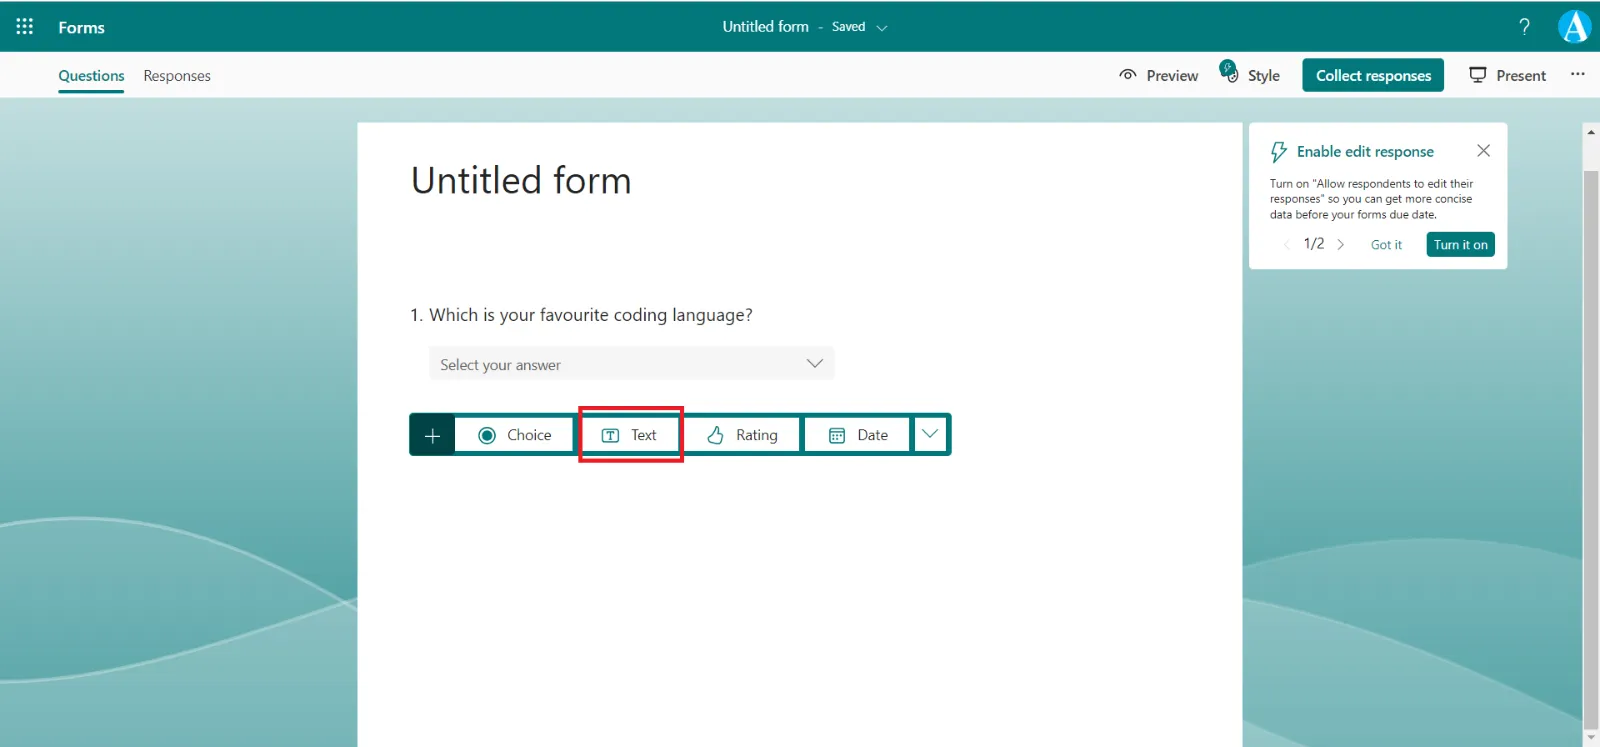
Task: Add a Date question
Action: (858, 435)
